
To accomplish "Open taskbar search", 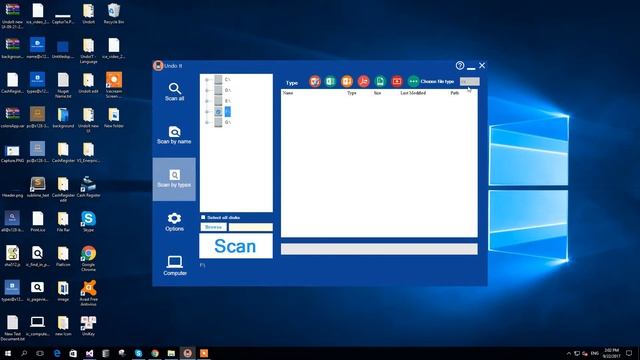I will point(24,353).
